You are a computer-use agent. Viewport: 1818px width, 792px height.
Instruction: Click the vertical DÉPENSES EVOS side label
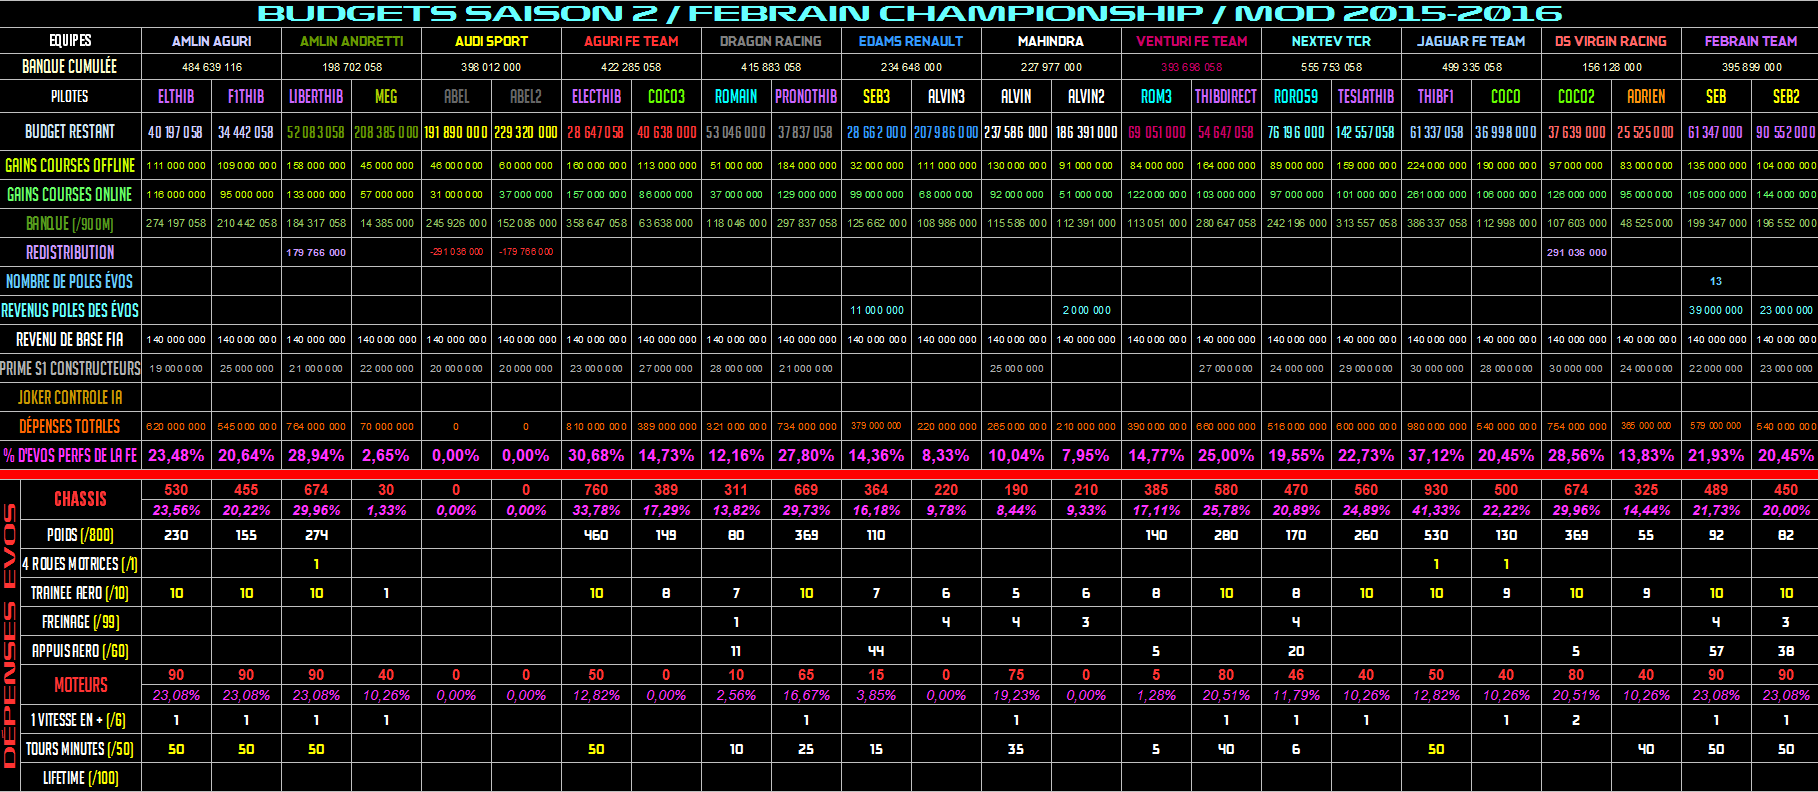click(x=10, y=635)
